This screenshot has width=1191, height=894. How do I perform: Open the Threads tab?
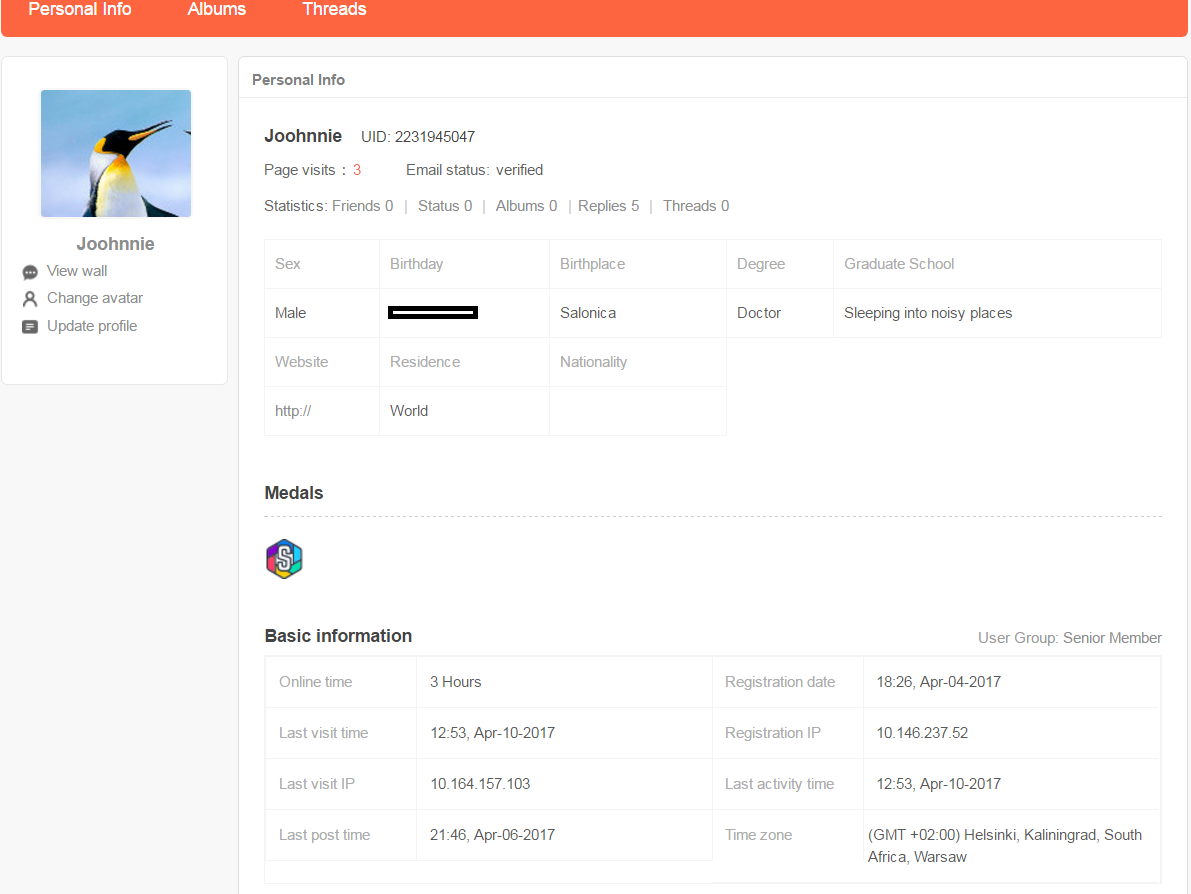334,10
